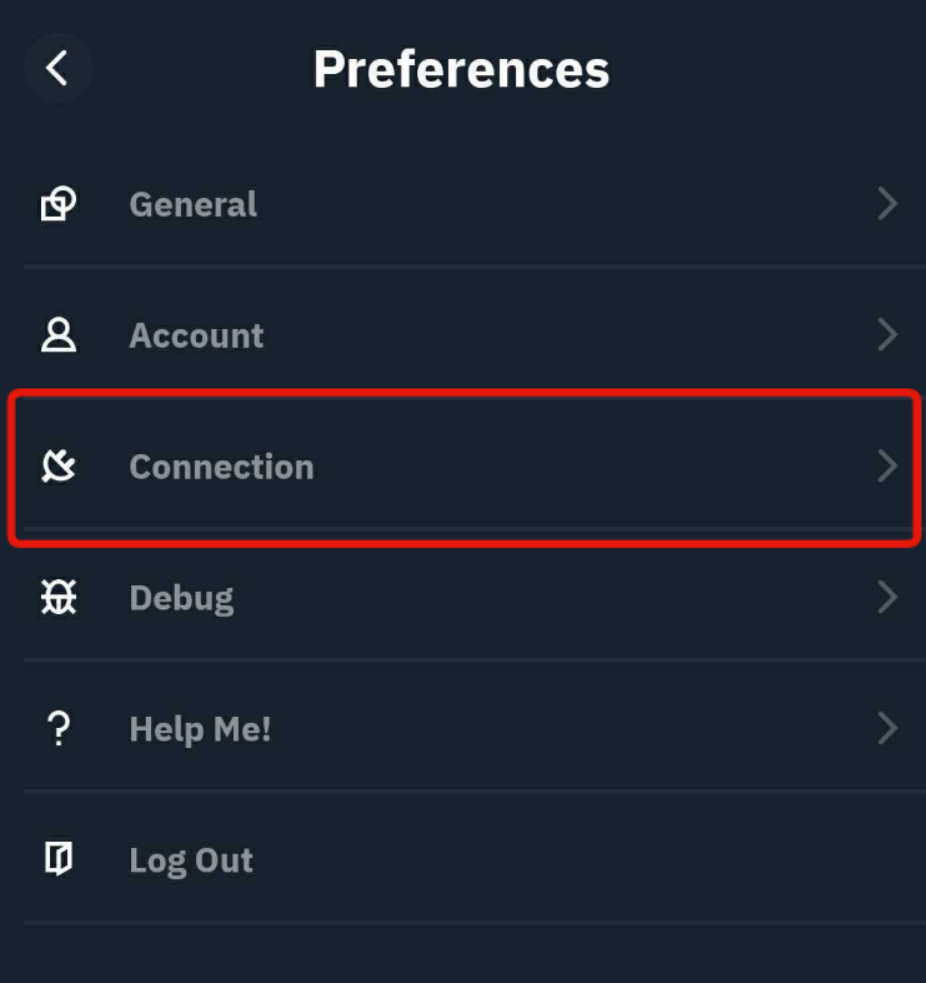Expand Help Me! using its right chevron
The width and height of the screenshot is (926, 983).
coord(886,729)
